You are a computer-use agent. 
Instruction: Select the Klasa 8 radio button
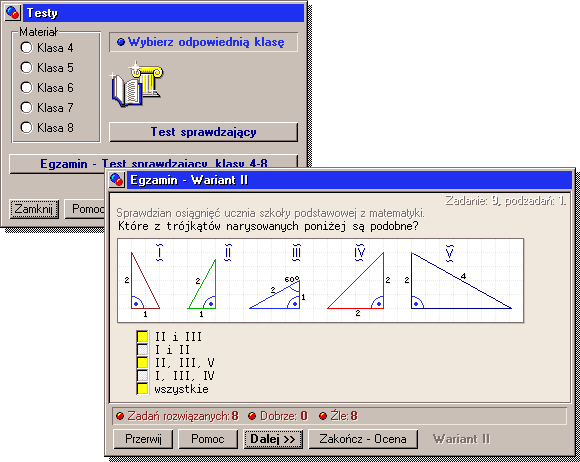tap(26, 127)
